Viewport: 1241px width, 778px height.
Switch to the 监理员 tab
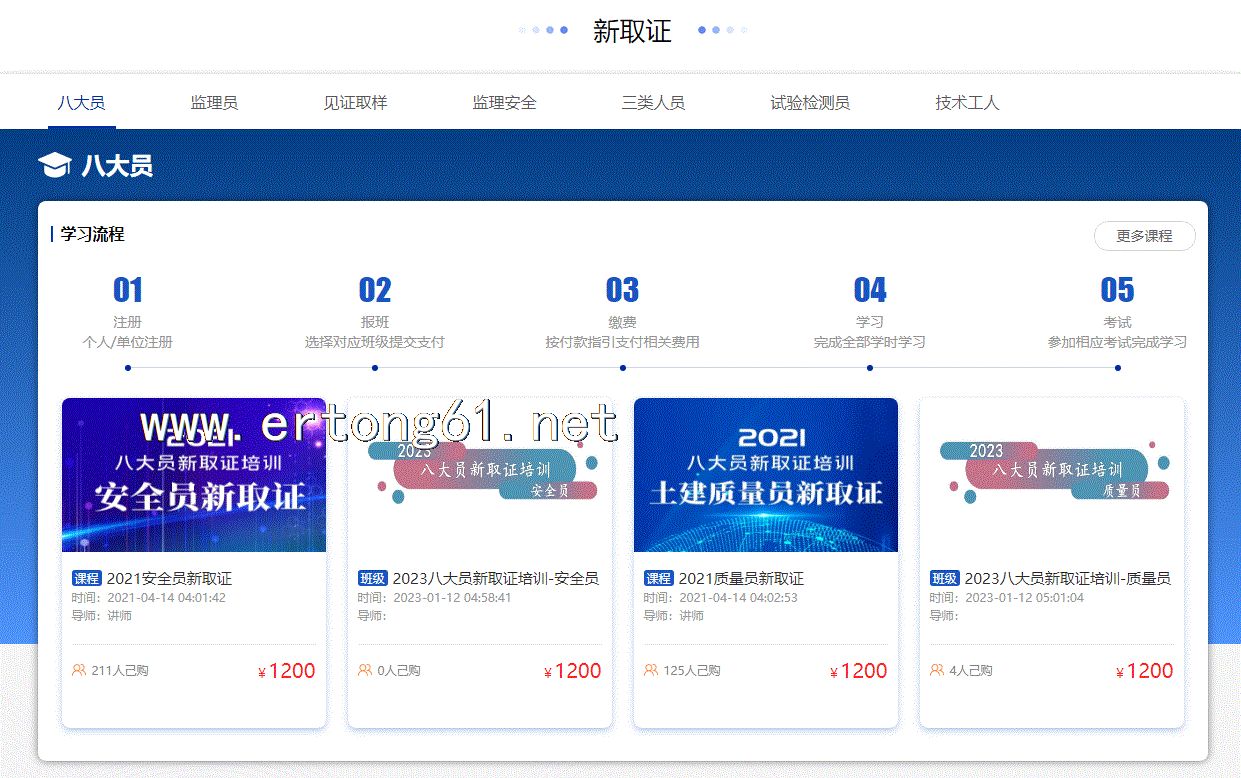(x=214, y=102)
